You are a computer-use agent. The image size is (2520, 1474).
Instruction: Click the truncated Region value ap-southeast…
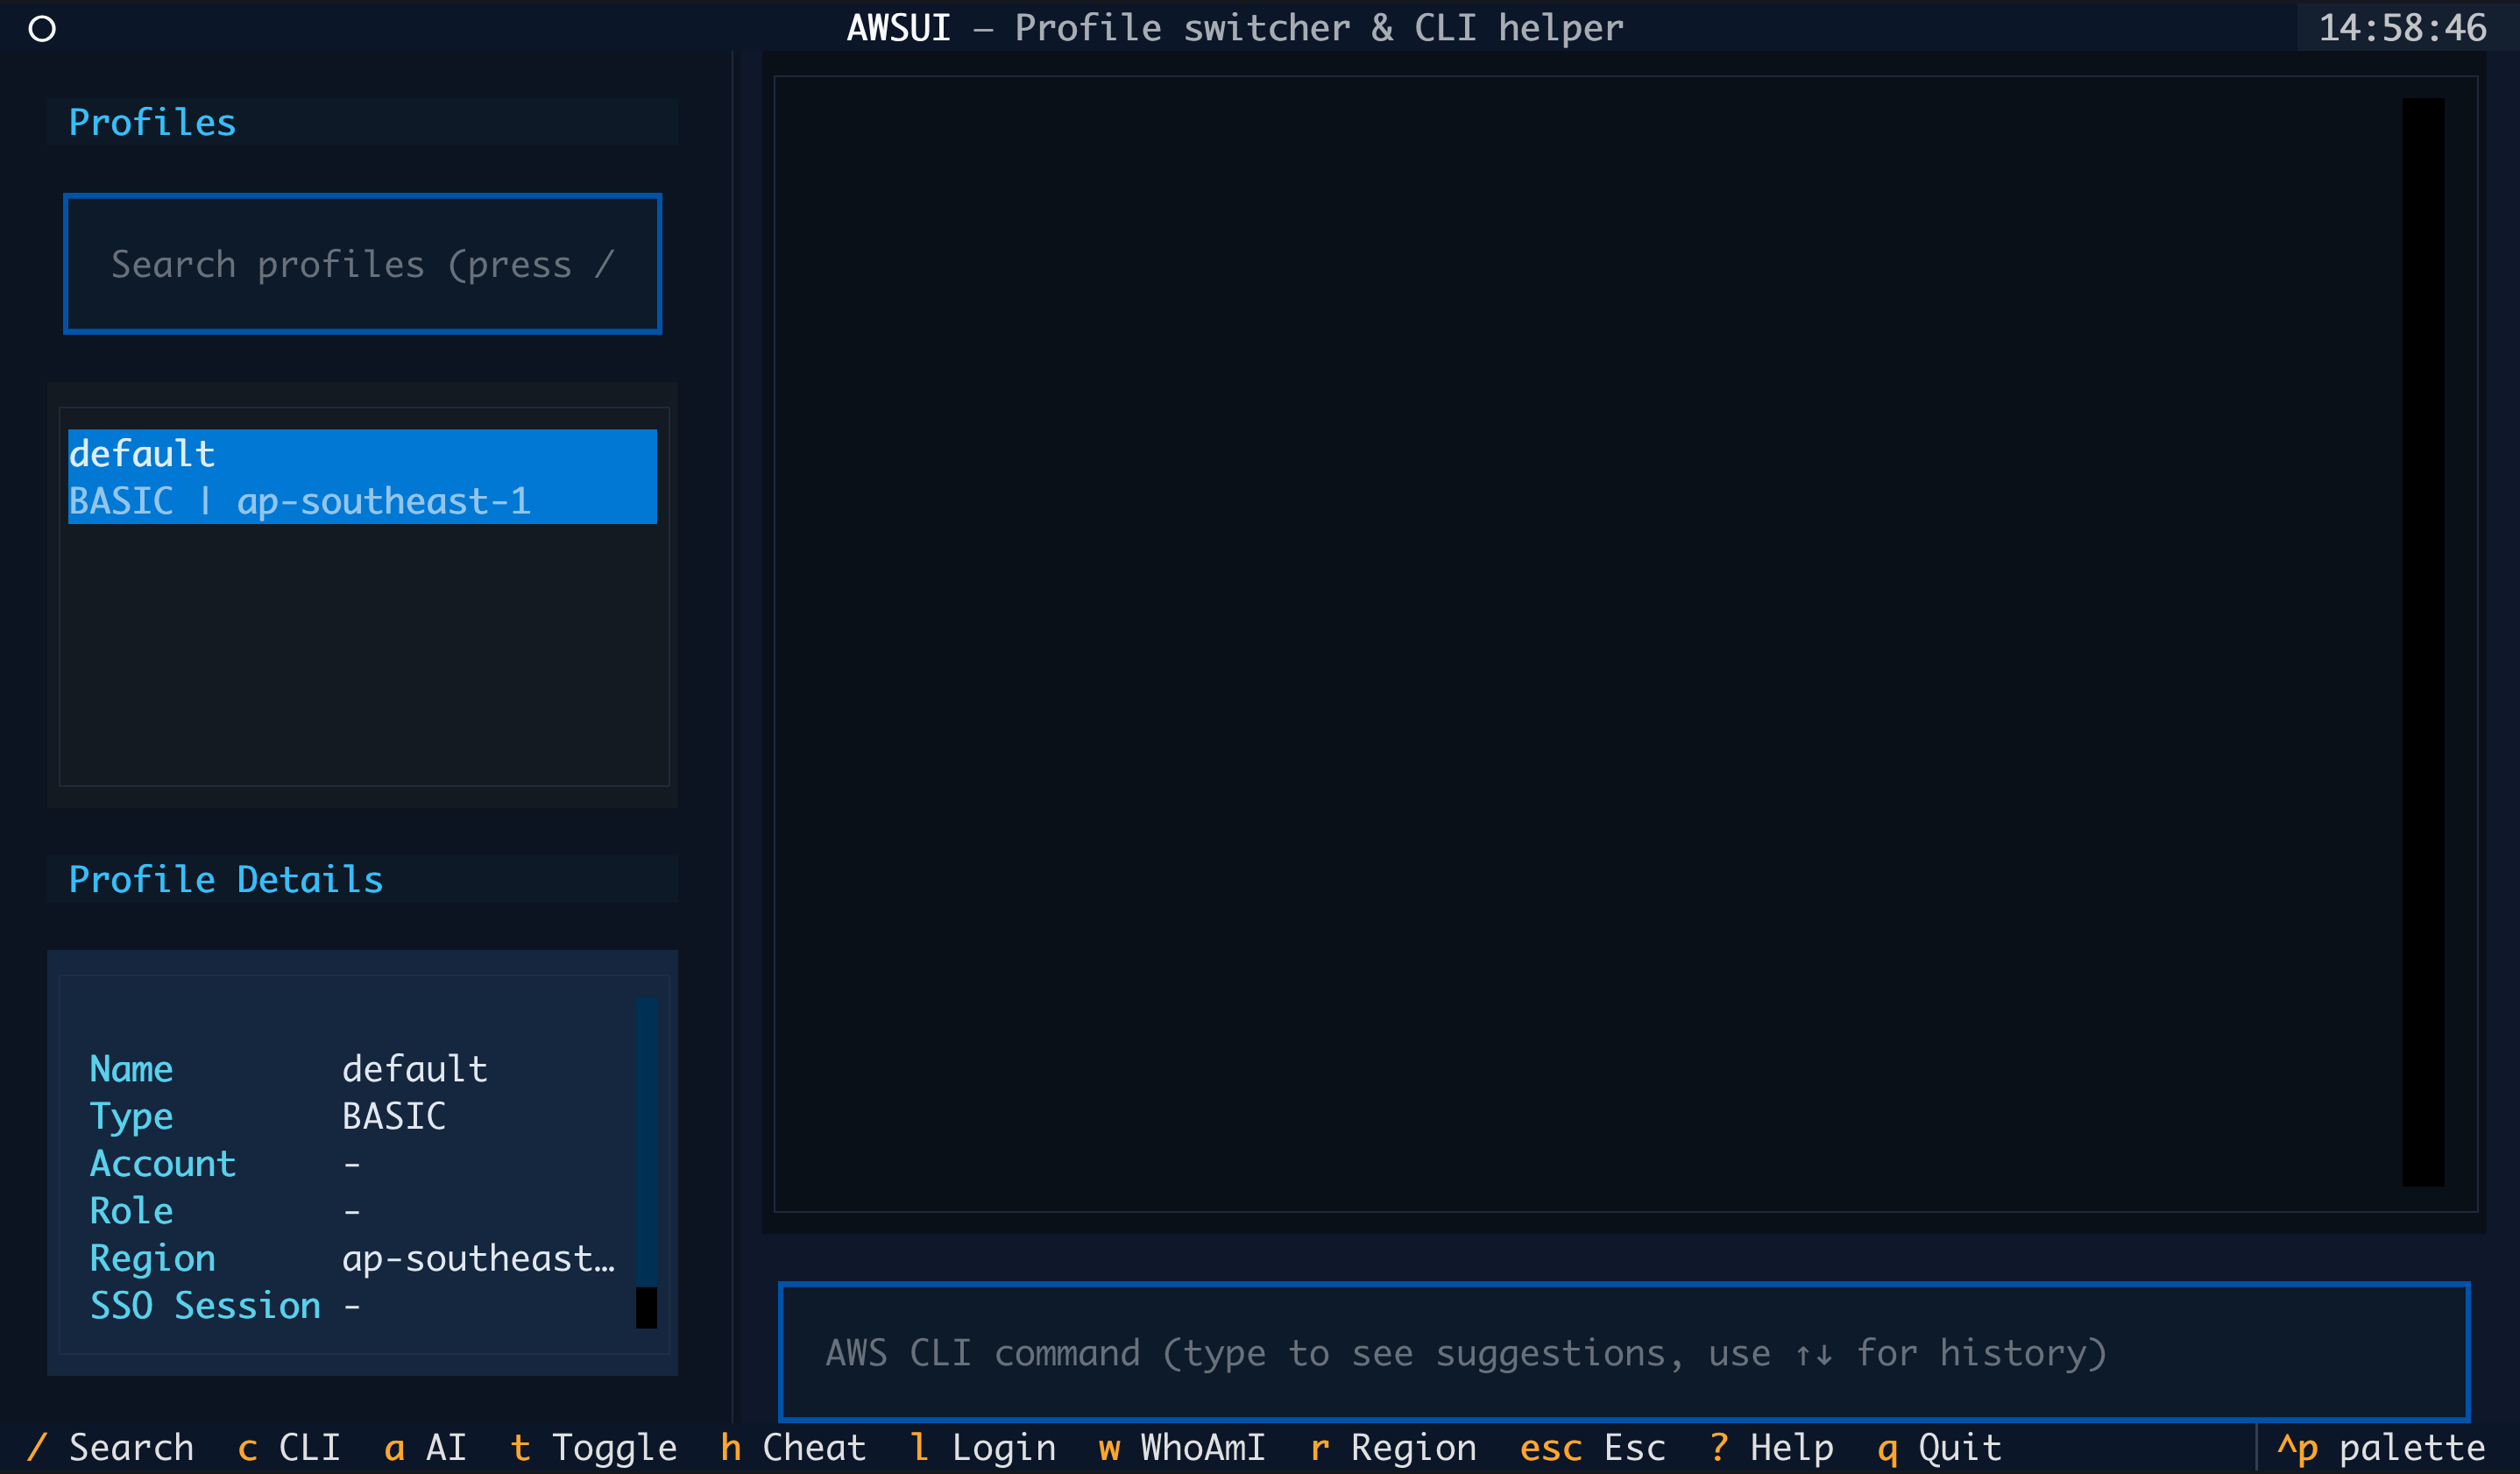(478, 1258)
